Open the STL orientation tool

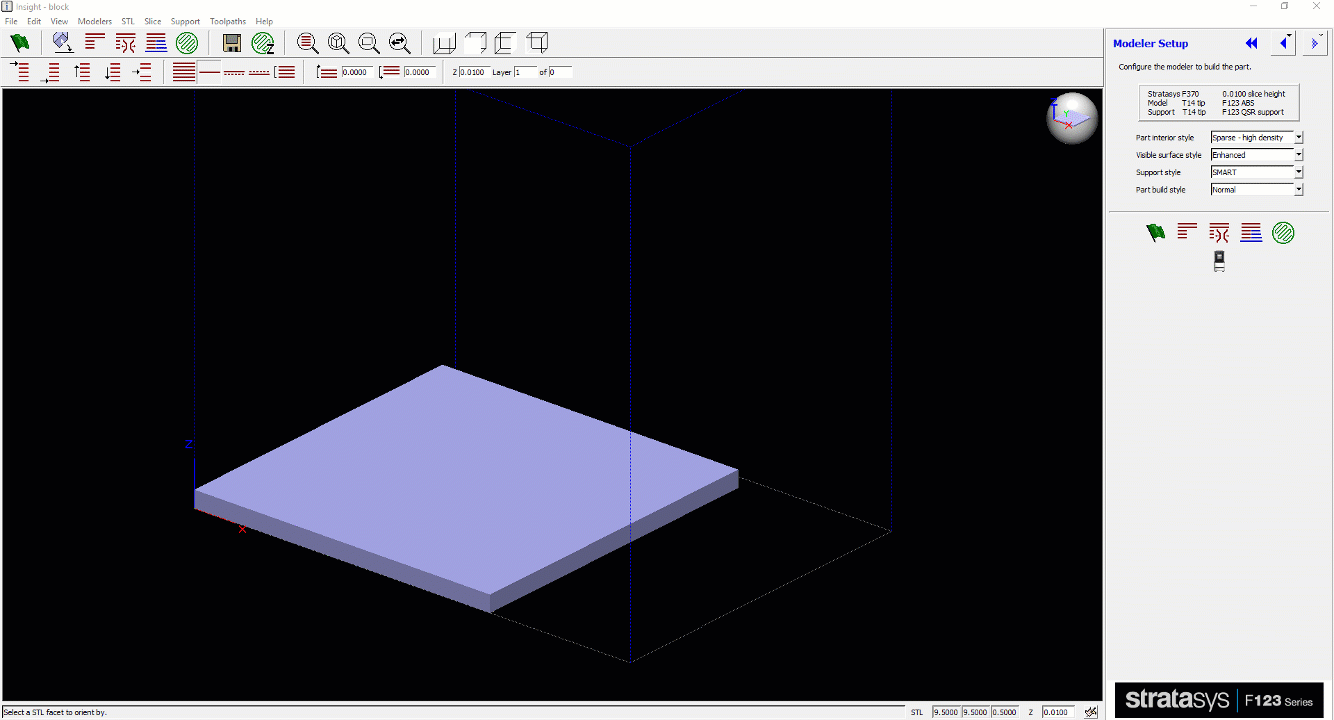[x=62, y=42]
